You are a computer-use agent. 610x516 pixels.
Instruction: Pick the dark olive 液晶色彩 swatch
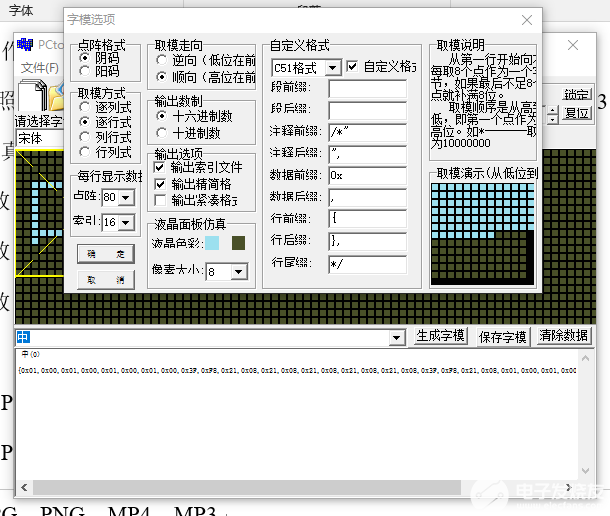point(238,243)
